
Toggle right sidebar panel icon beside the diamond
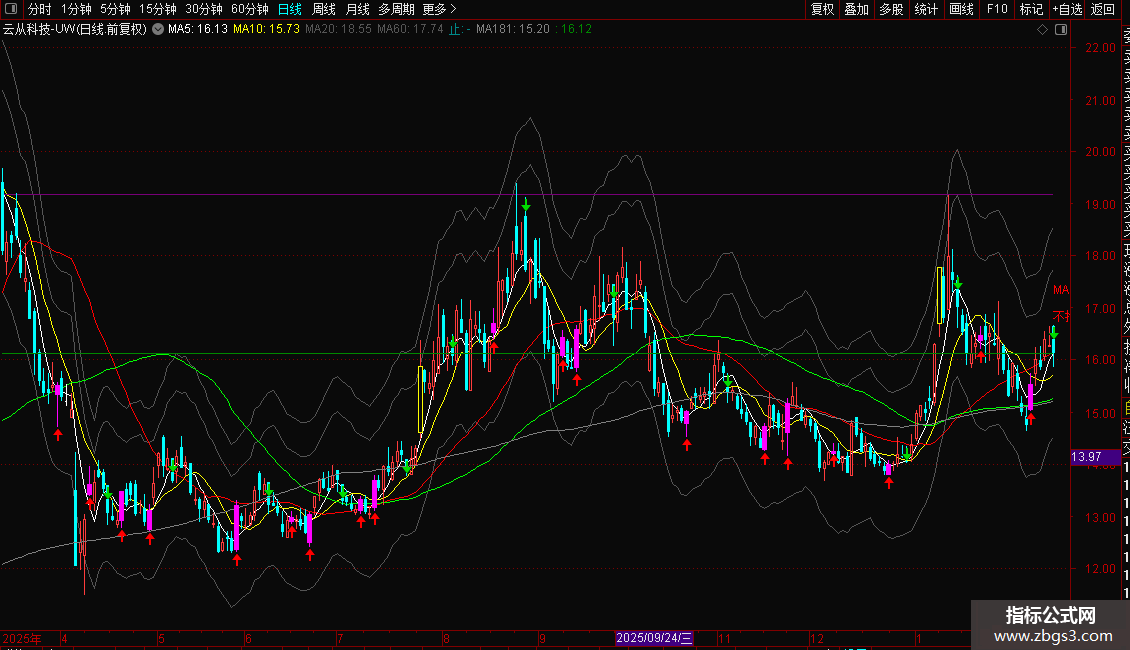(x=1059, y=30)
